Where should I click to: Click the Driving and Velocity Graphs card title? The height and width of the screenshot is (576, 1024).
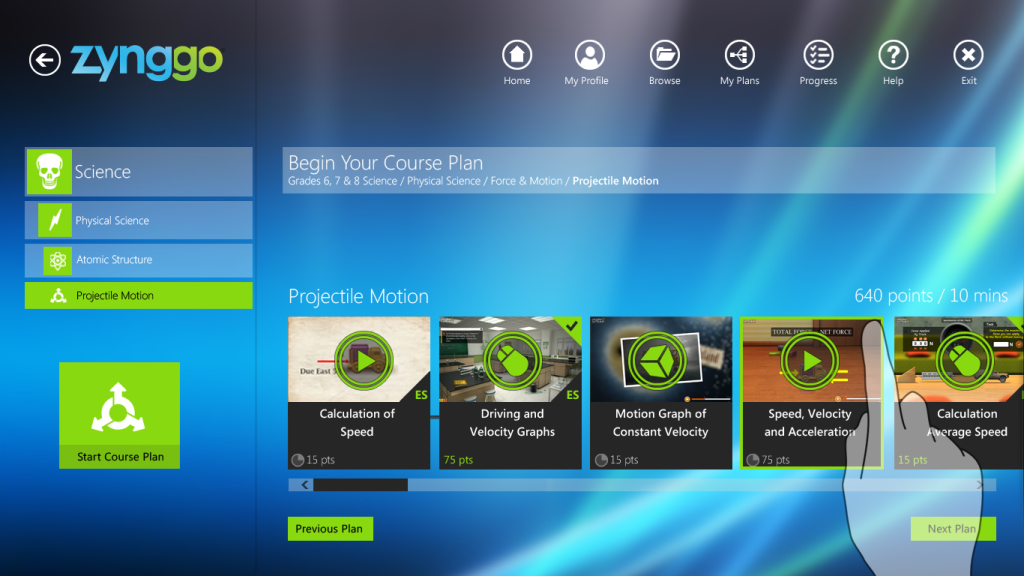pos(512,423)
